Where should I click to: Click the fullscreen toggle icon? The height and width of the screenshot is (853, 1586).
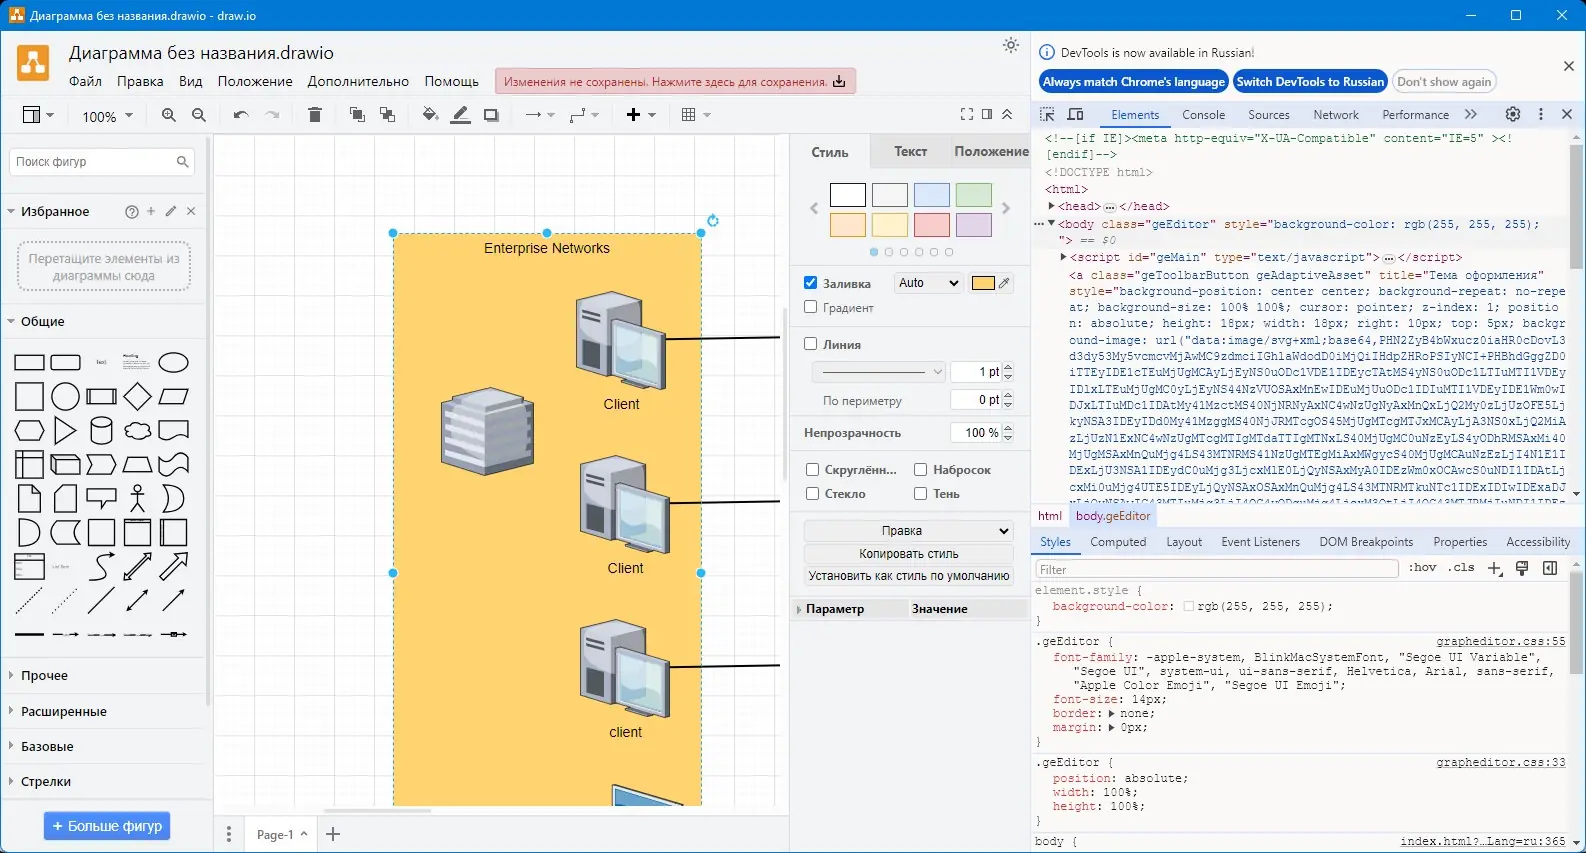click(966, 115)
